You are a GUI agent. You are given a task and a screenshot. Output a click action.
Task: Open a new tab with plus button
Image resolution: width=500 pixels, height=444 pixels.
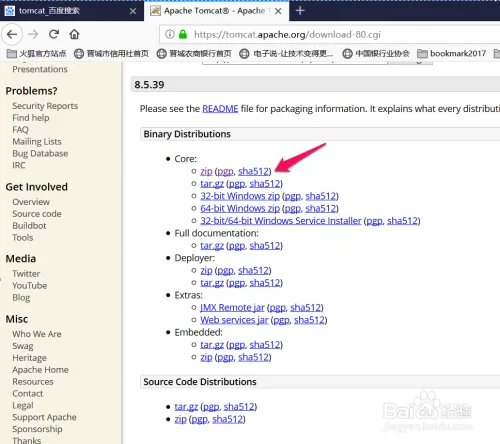(300, 11)
